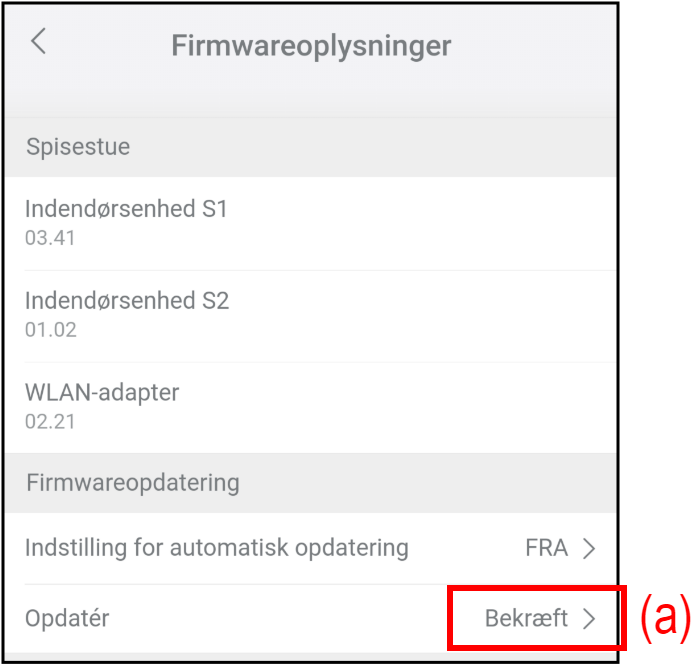Click the chevron beside Bekræft
The image size is (700, 667).
pos(589,619)
